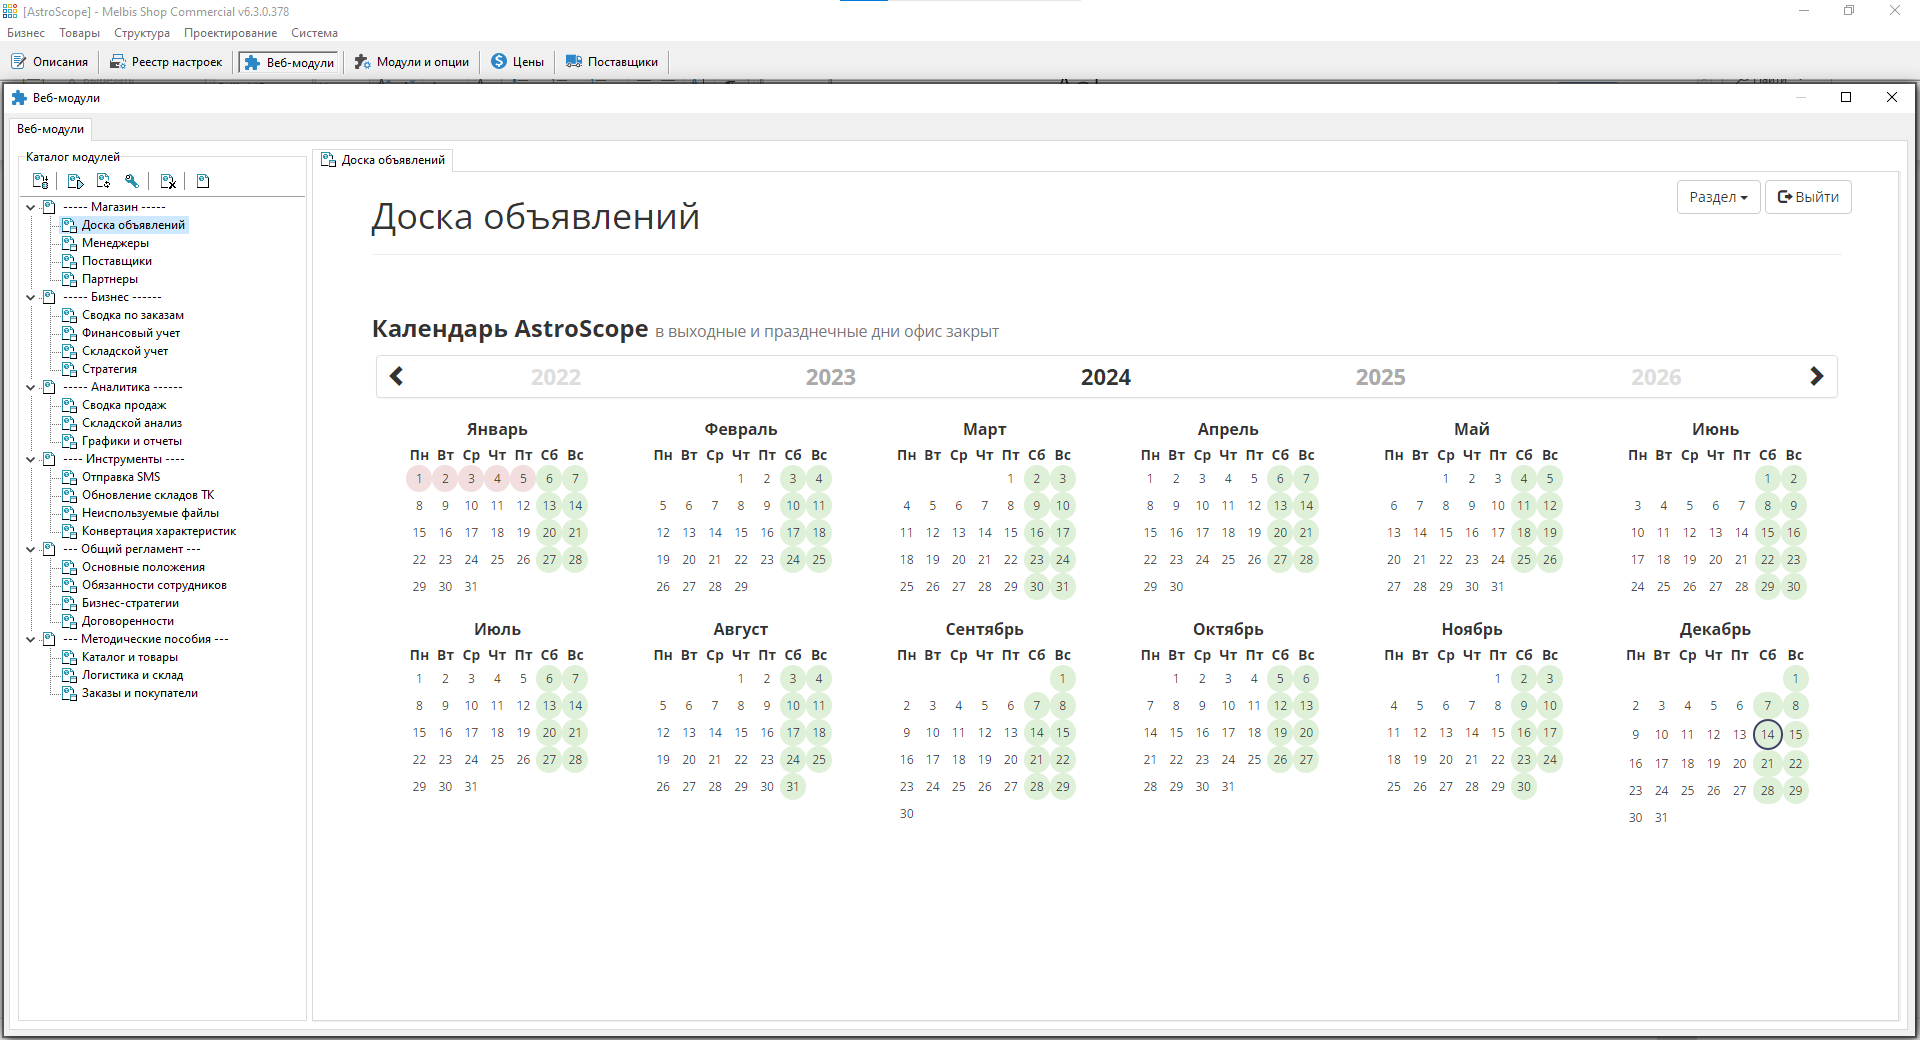Open Цены from the main toolbar
The height and width of the screenshot is (1040, 1920).
click(x=518, y=62)
